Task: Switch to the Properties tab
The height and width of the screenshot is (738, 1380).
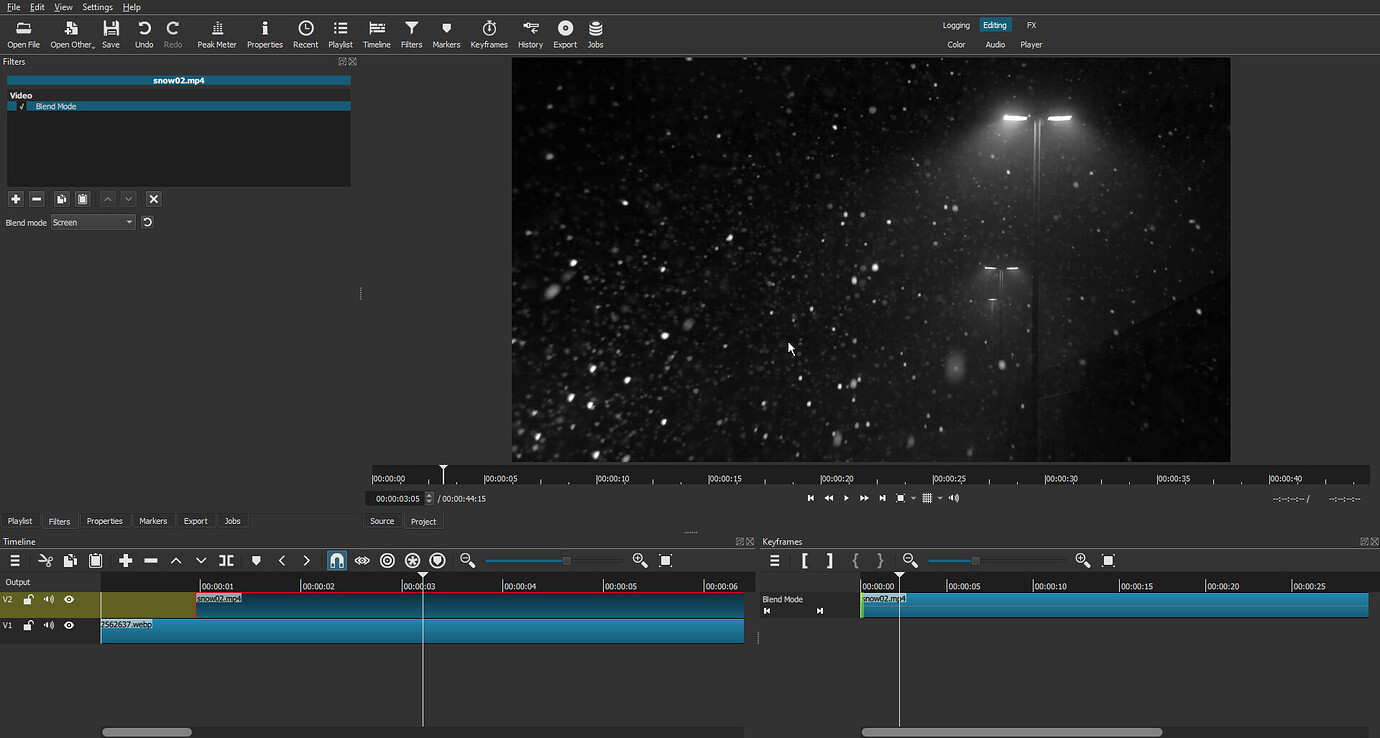Action: pos(104,520)
